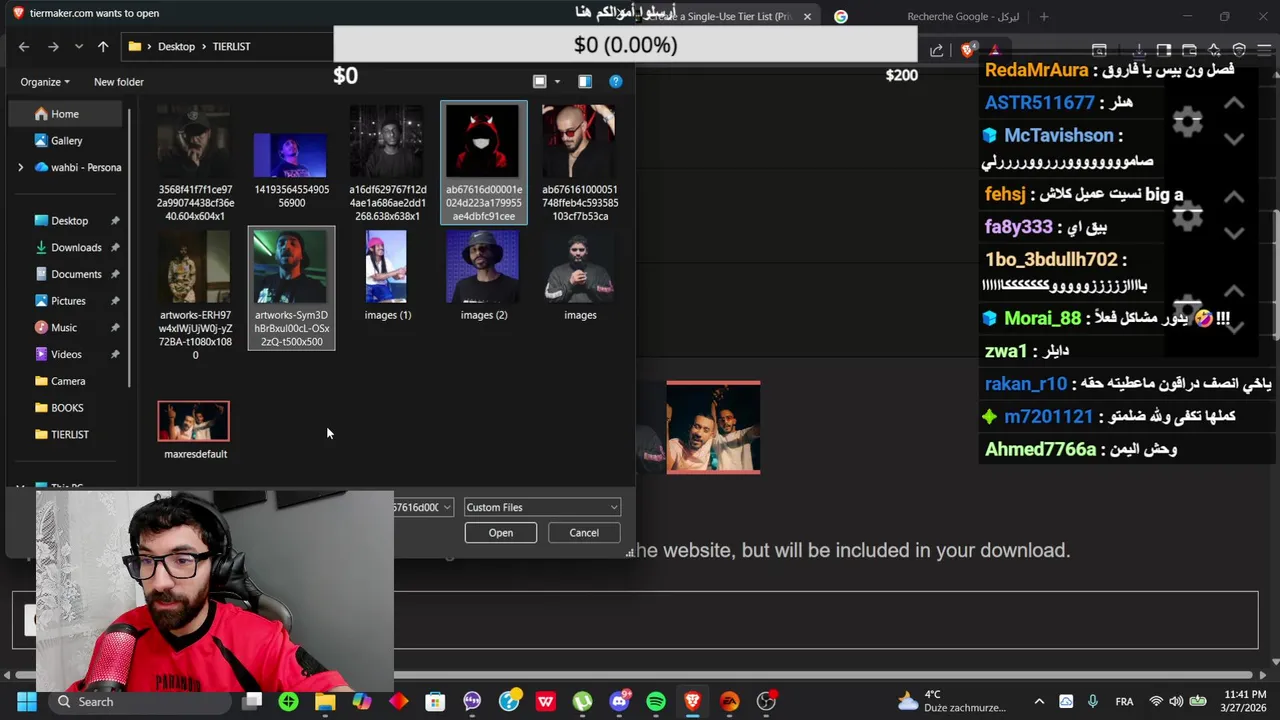Viewport: 1280px width, 720px height.
Task: Open Microsoft Store from taskbar
Action: [435, 702]
